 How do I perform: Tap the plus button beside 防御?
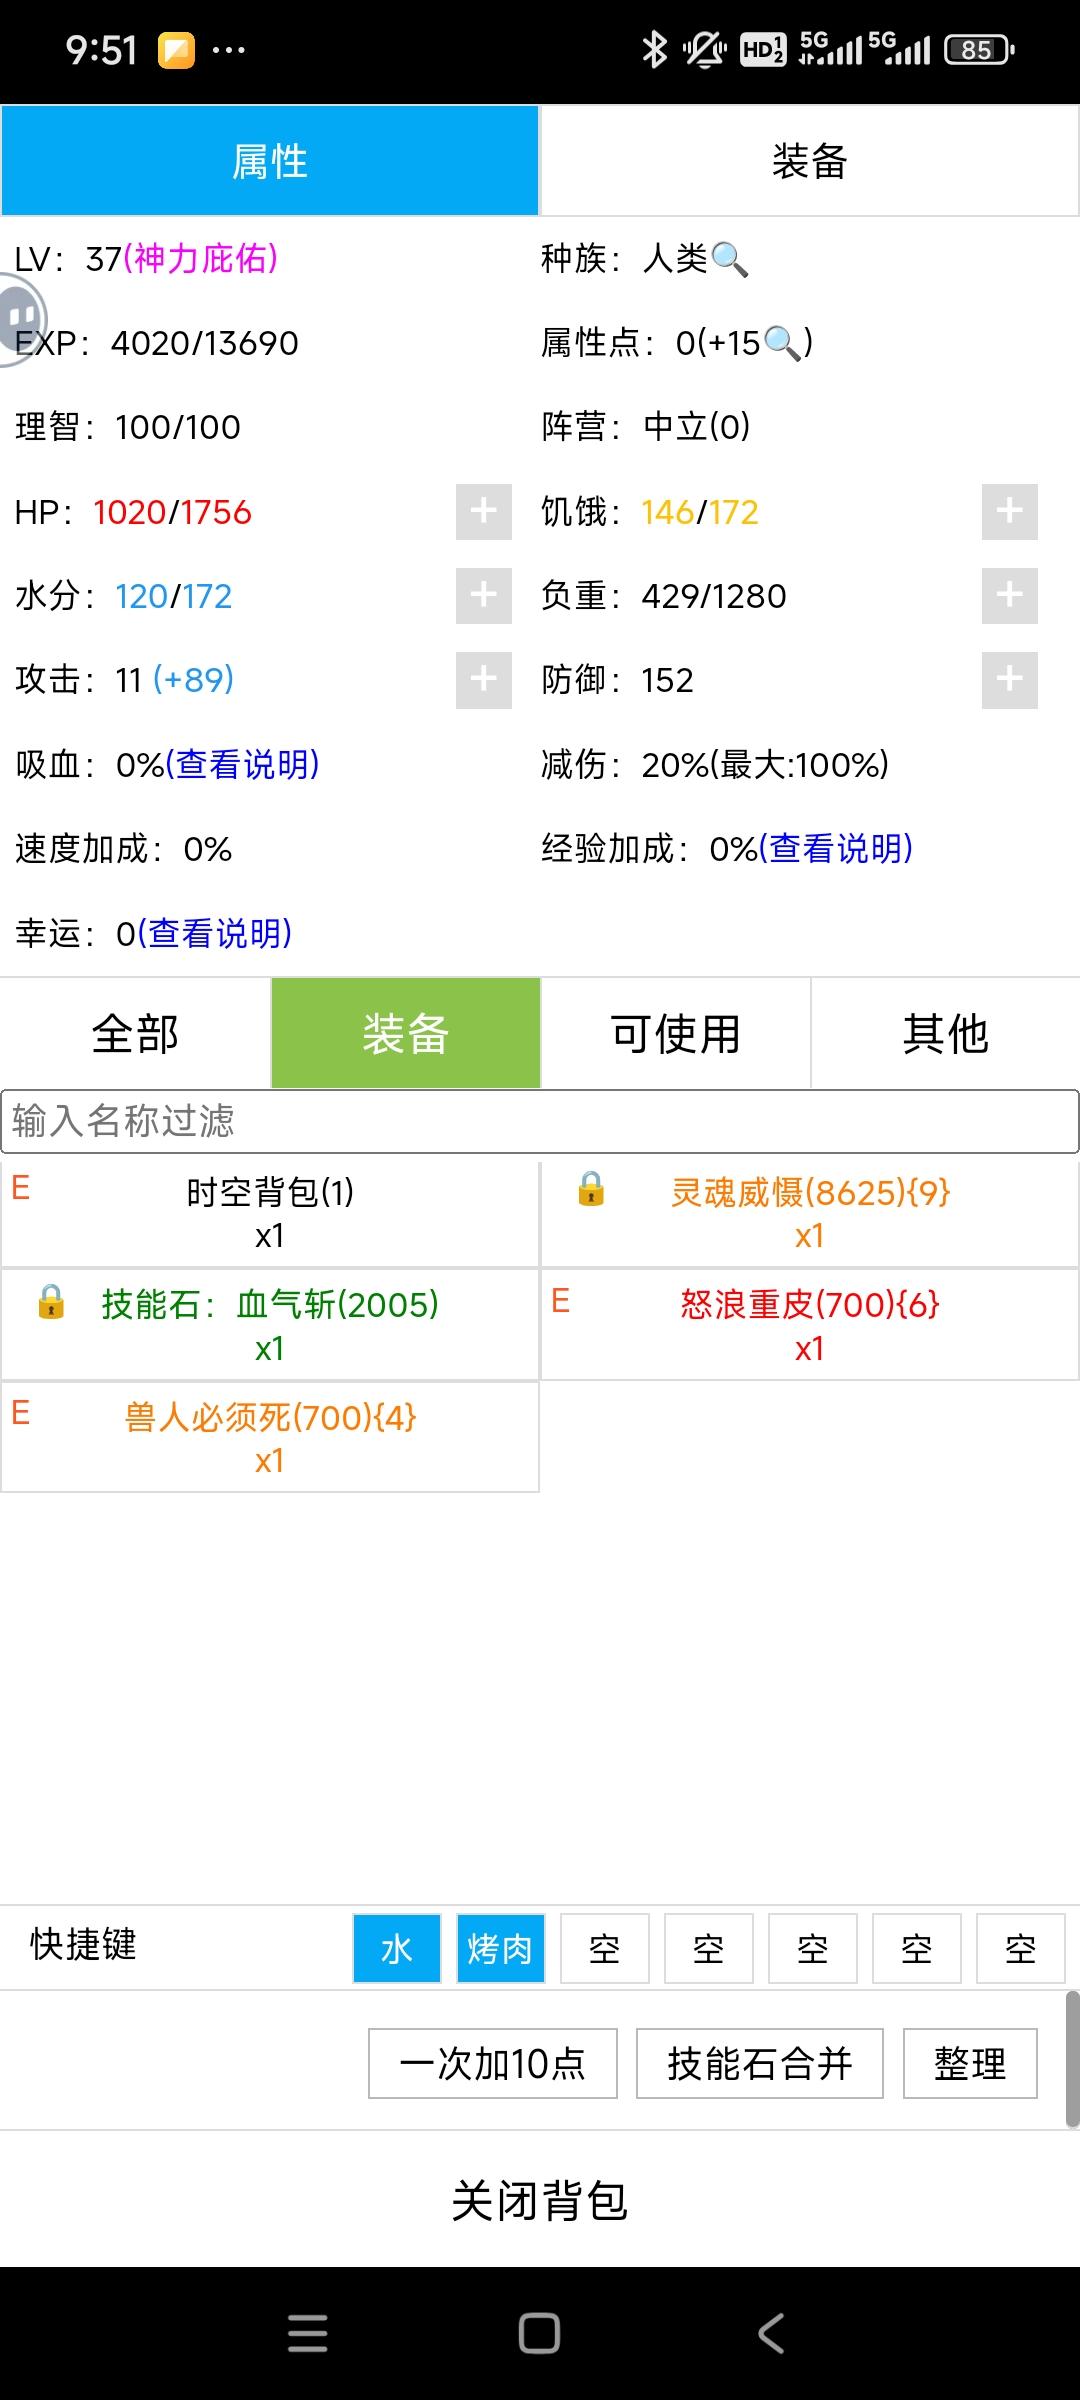click(1010, 680)
